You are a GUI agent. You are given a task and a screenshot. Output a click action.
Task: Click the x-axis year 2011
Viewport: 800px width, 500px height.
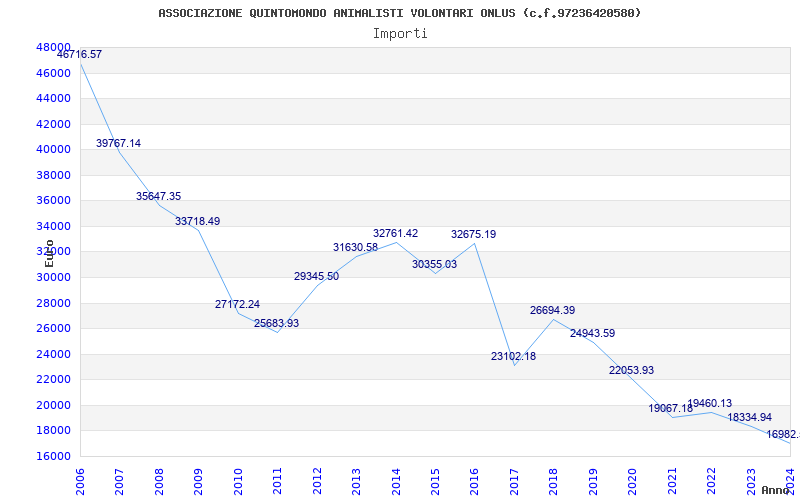tap(278, 482)
